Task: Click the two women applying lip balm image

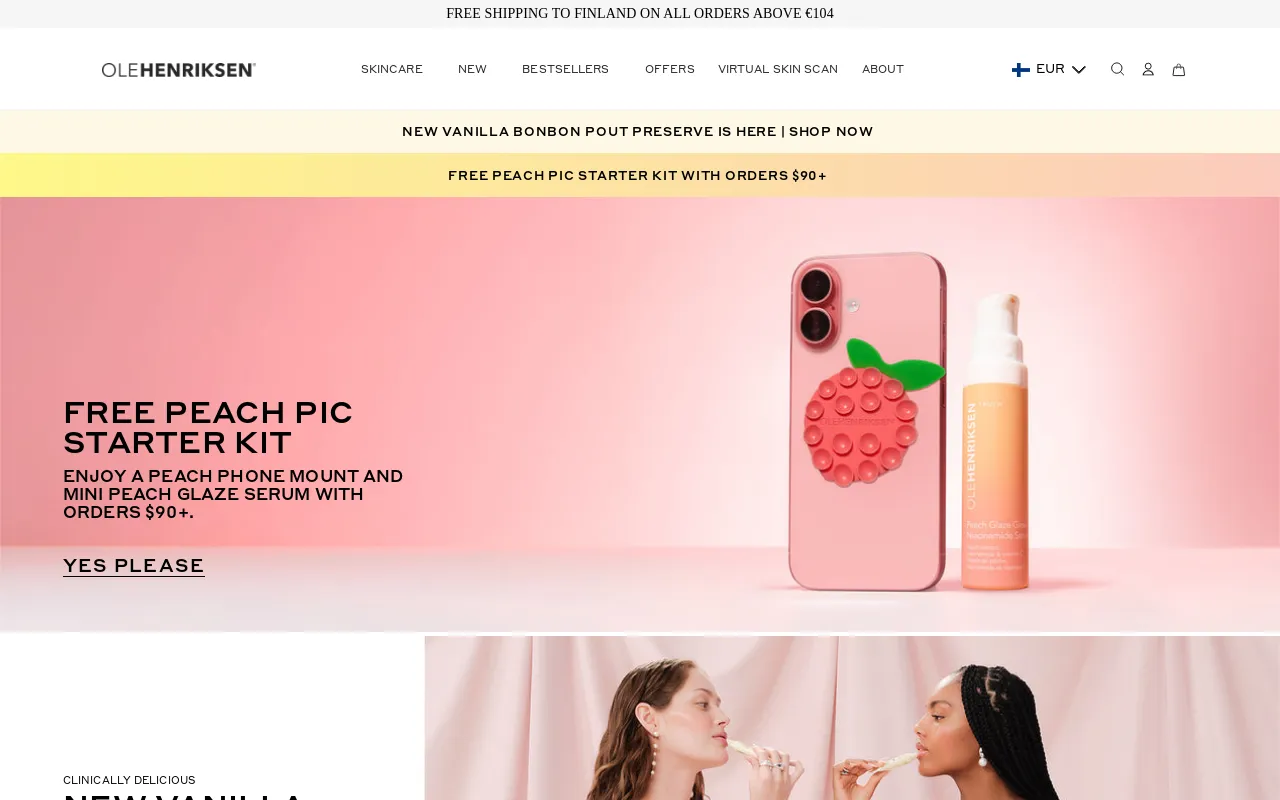Action: pos(852,718)
